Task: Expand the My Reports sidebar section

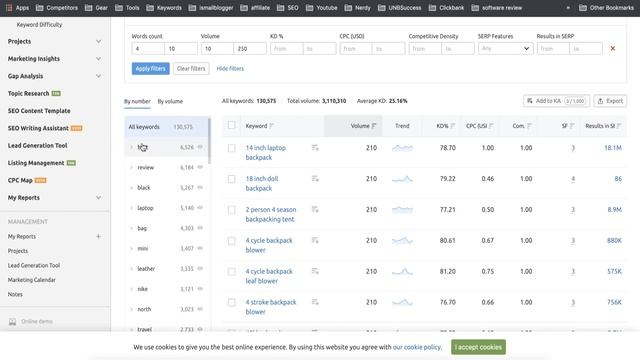Action: tap(98, 198)
